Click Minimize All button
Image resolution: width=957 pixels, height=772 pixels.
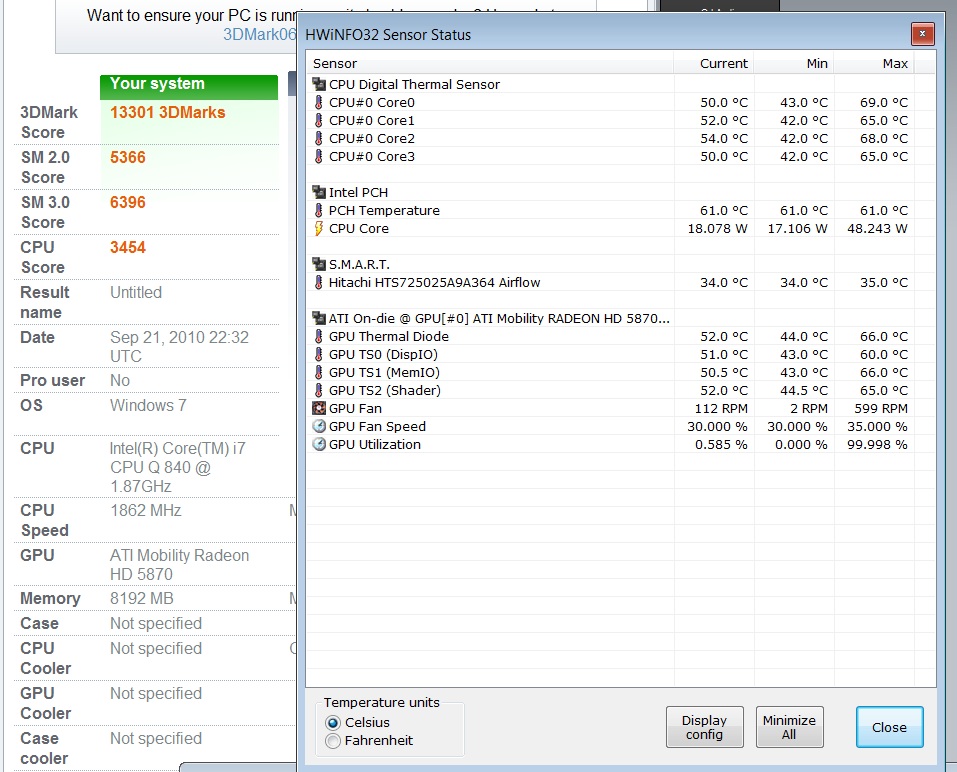point(789,727)
